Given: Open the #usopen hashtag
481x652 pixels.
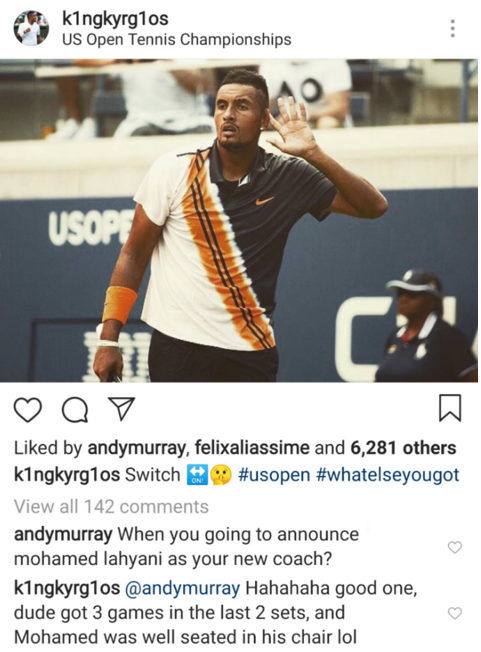Looking at the screenshot, I should click(x=274, y=475).
